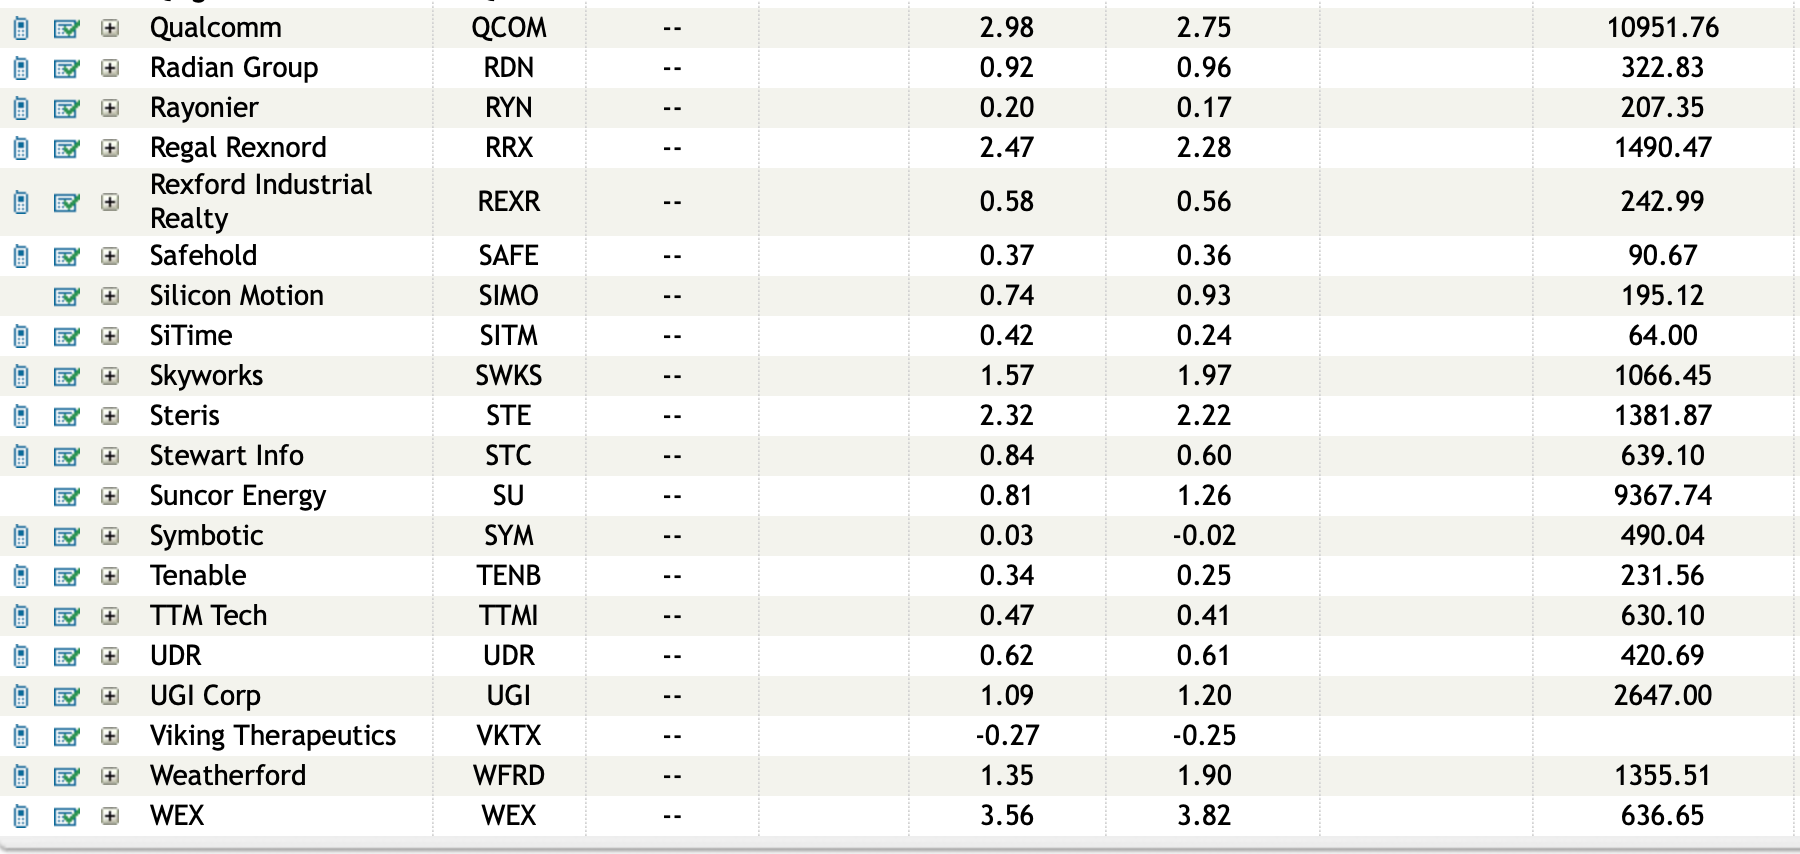The image size is (1800, 854).
Task: Click the phone icon in the Symbotic row
Action: click(21, 537)
